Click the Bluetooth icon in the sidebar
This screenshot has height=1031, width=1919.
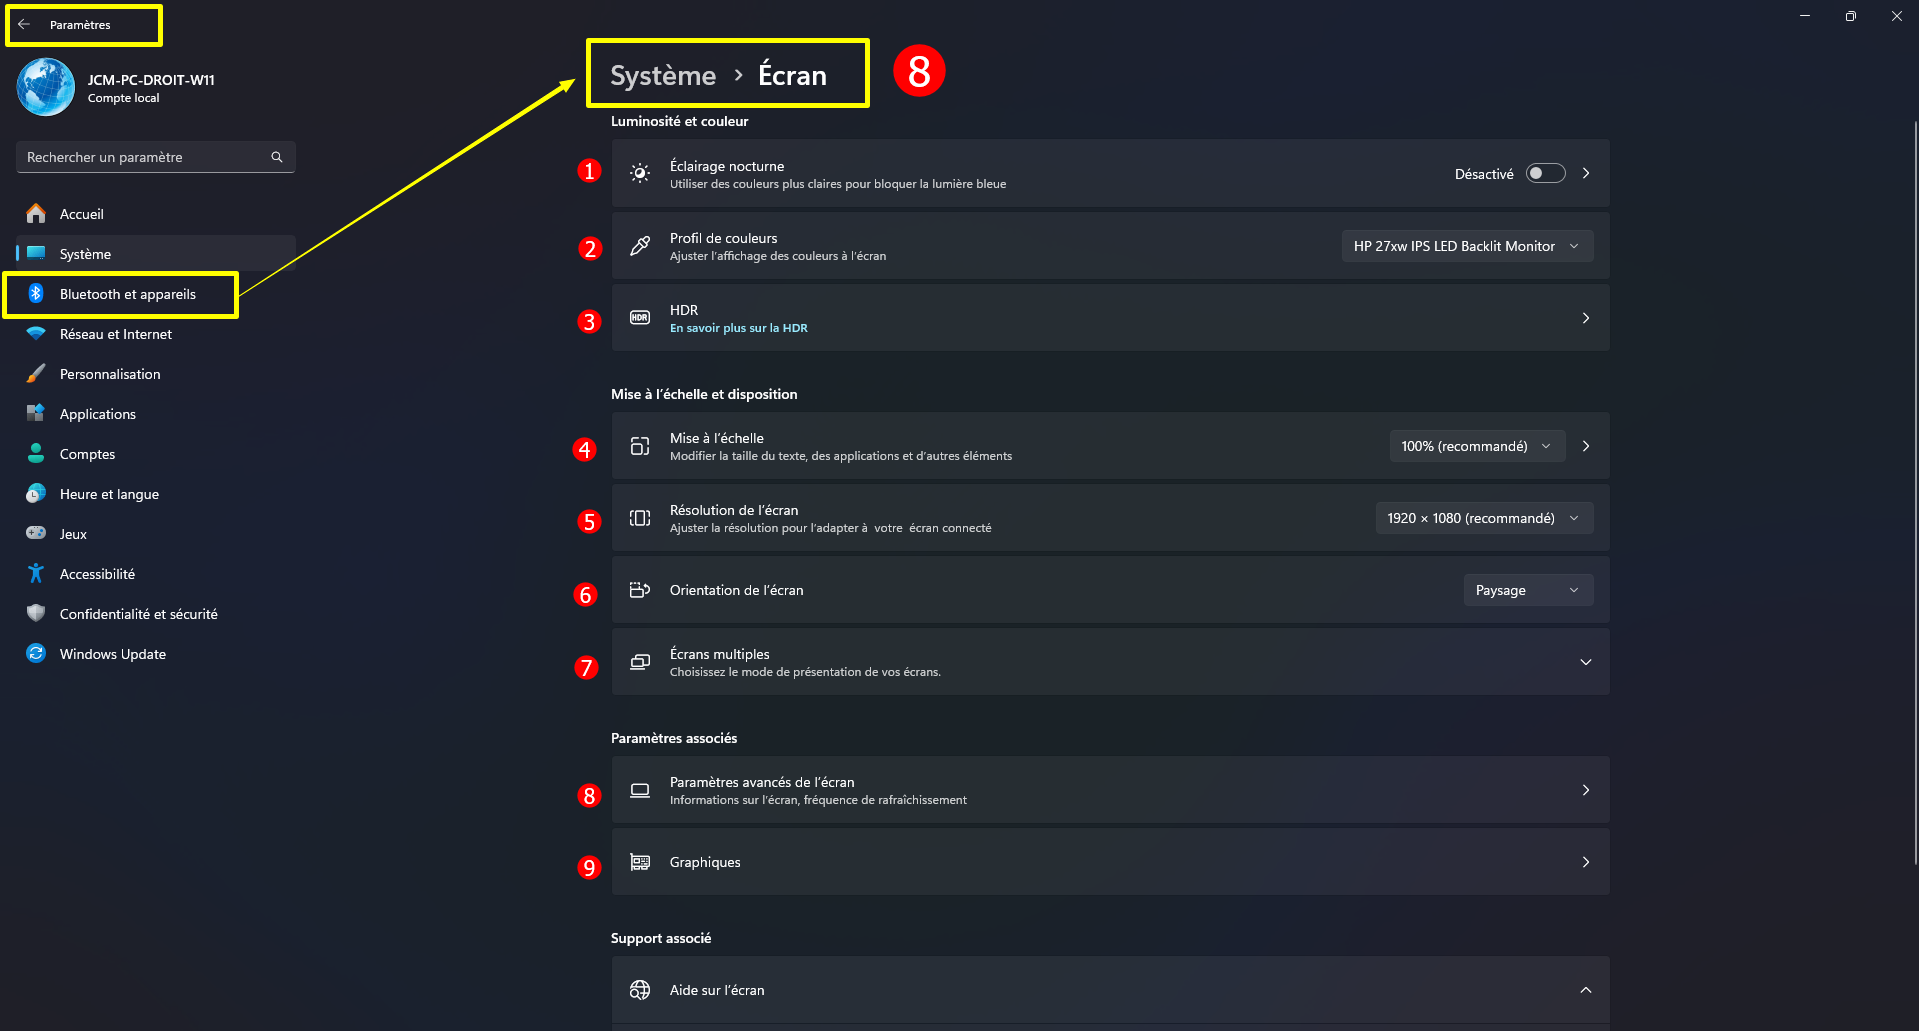pyautogui.click(x=36, y=293)
